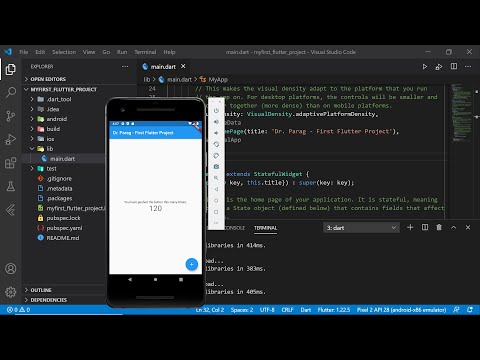Open Explorer views ellipsis menu
480x360 pixels.
[125, 66]
